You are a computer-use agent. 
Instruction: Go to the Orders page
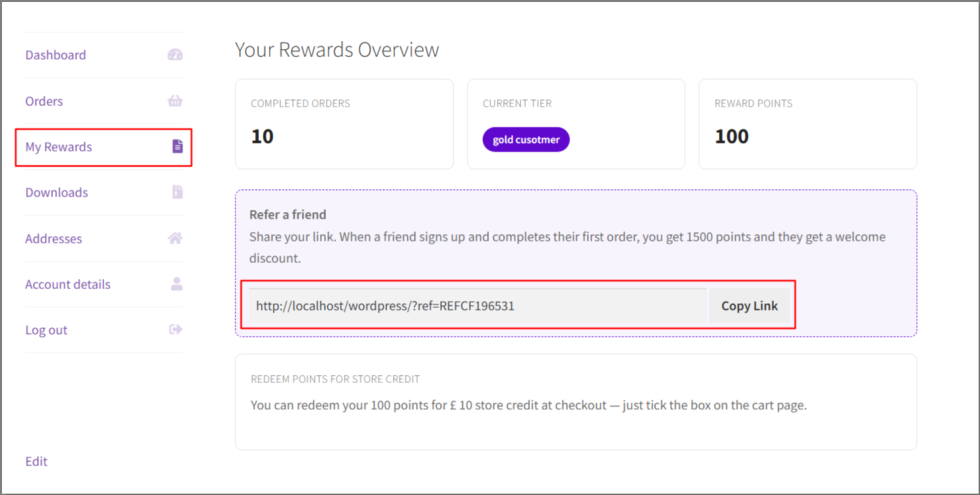click(x=44, y=101)
